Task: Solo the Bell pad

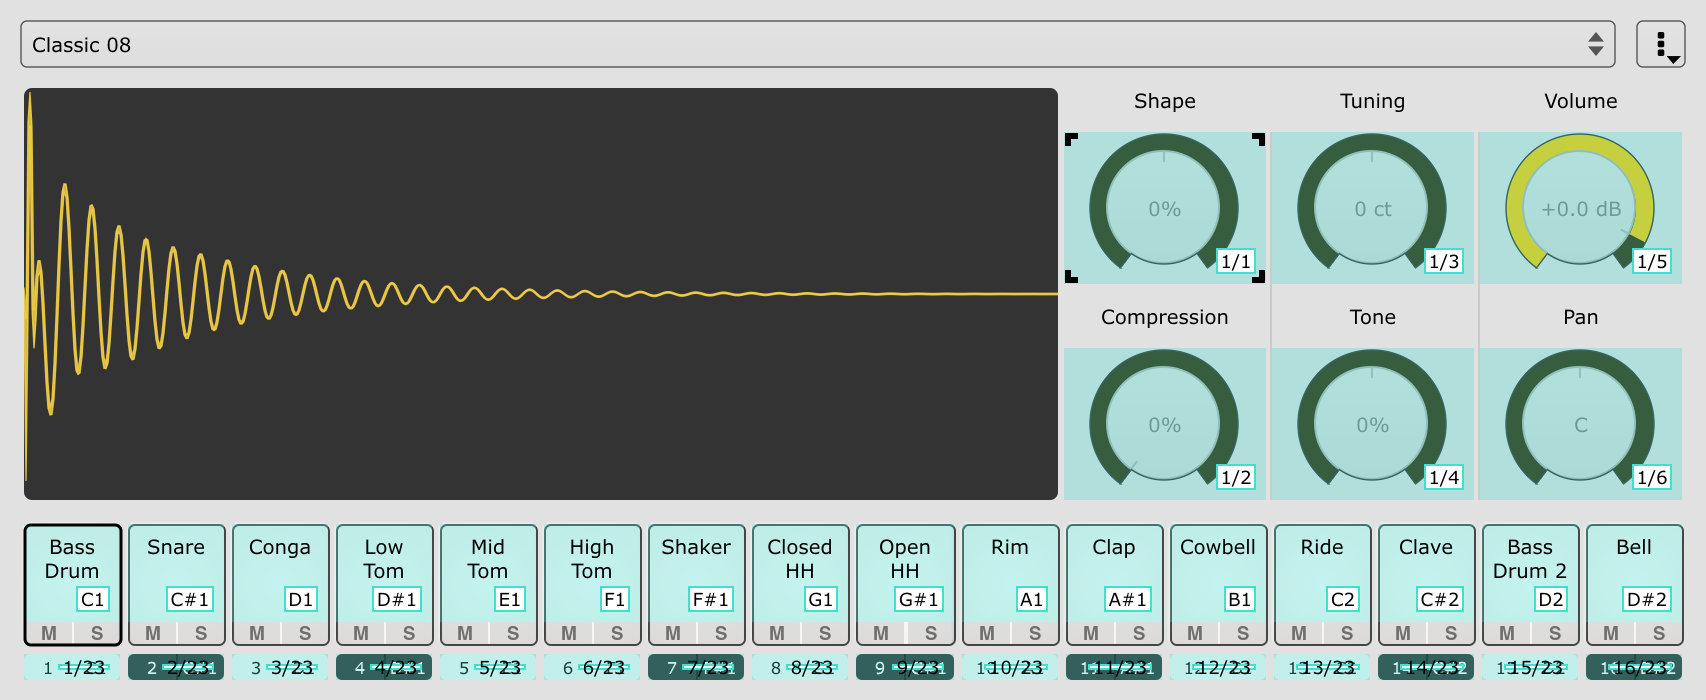Action: click(x=1659, y=633)
